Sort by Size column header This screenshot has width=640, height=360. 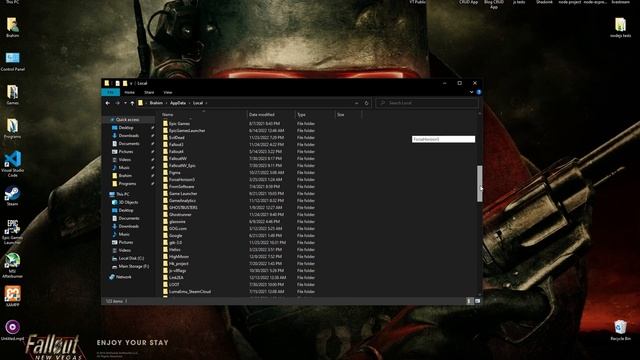[348, 115]
